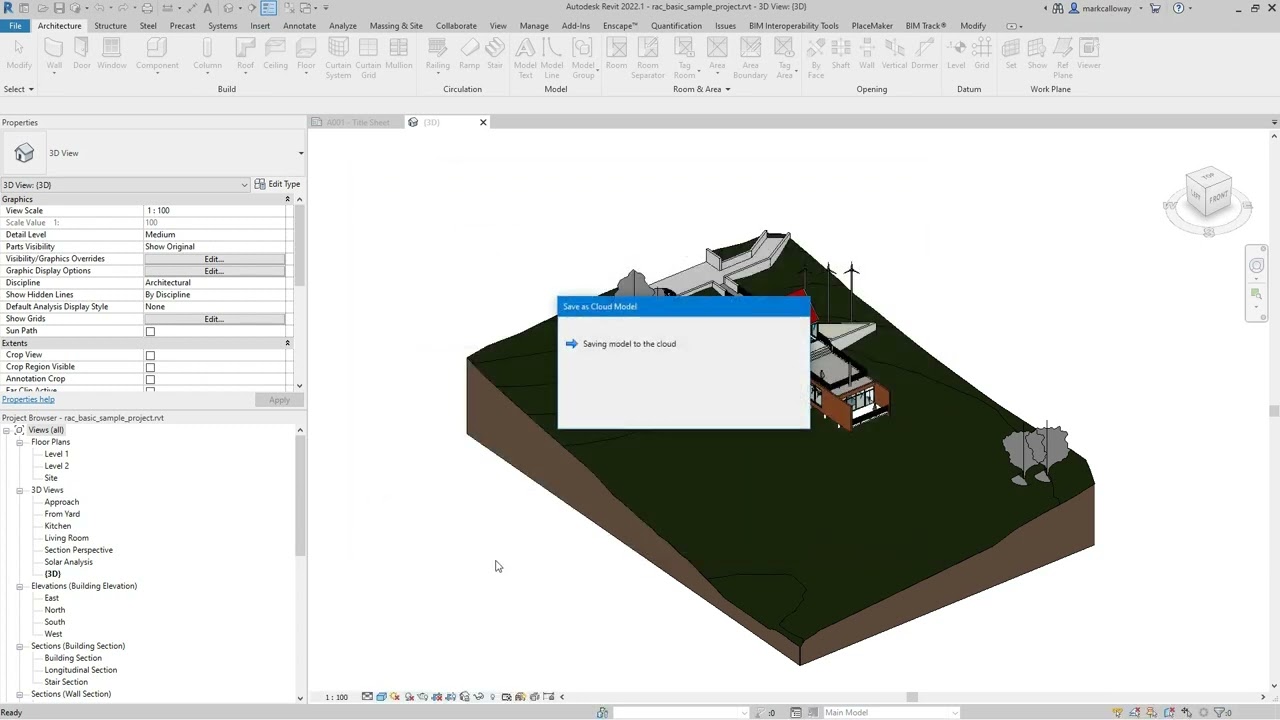Image resolution: width=1280 pixels, height=720 pixels.
Task: Pick the Curtain Grid tool
Action: 368,58
